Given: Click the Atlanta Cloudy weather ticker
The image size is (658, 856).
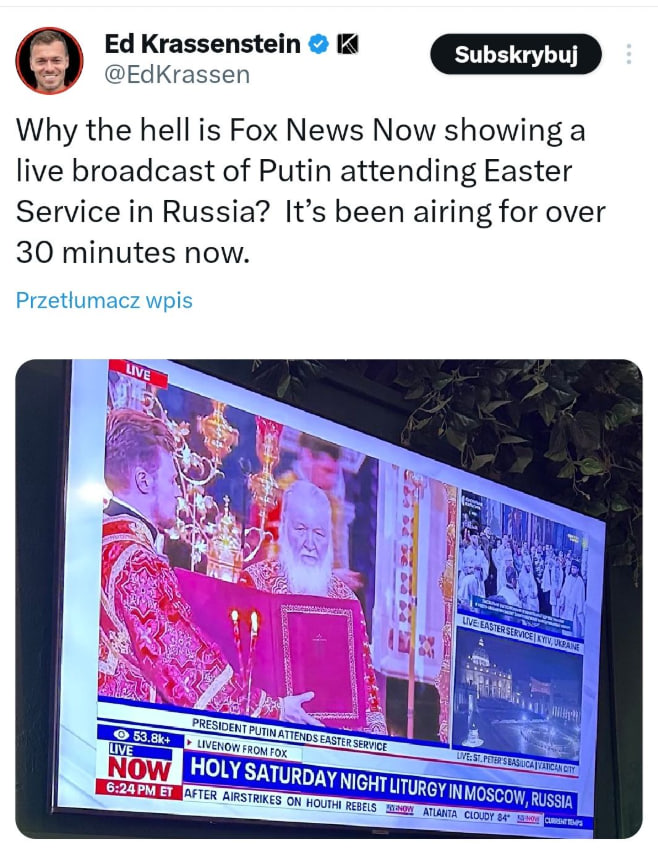Looking at the screenshot, I should pyautogui.click(x=465, y=813).
